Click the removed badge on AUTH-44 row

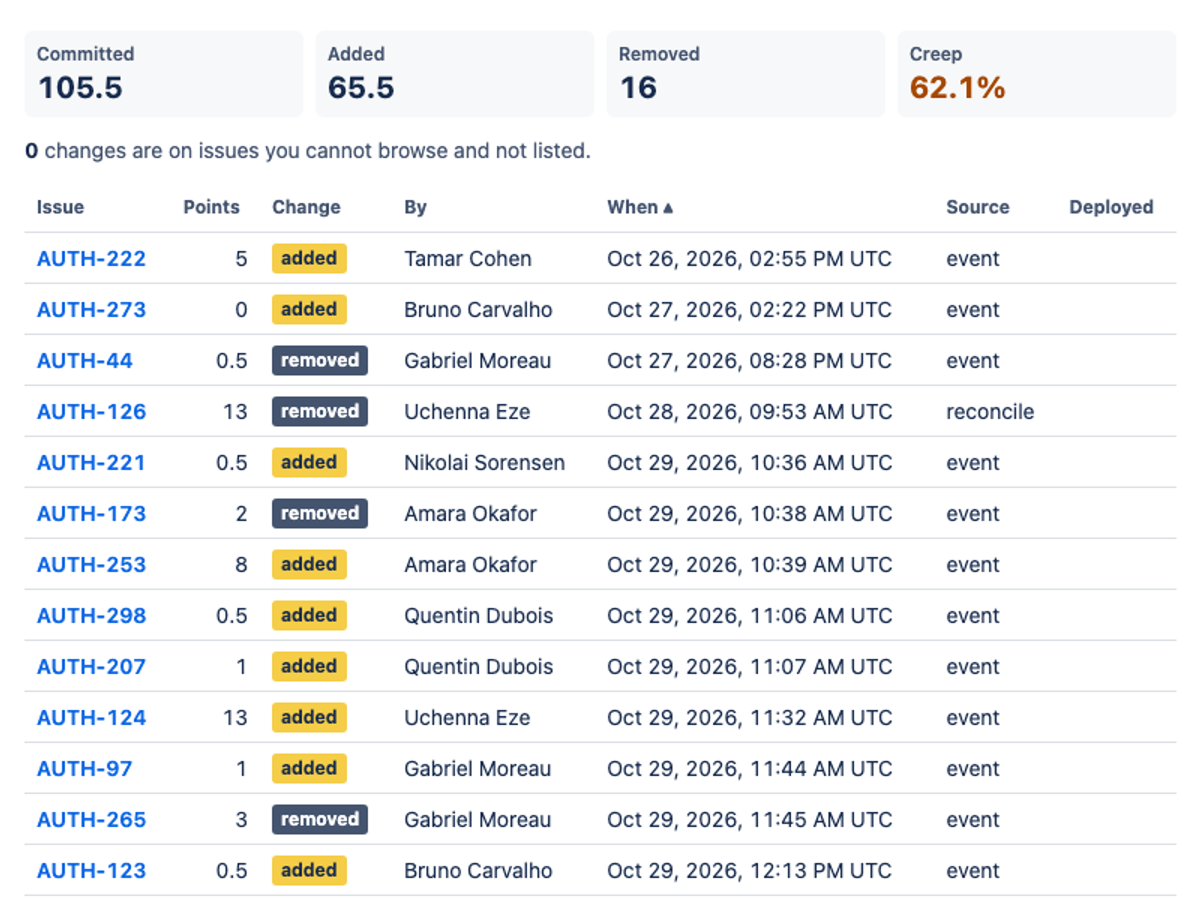[x=320, y=360]
